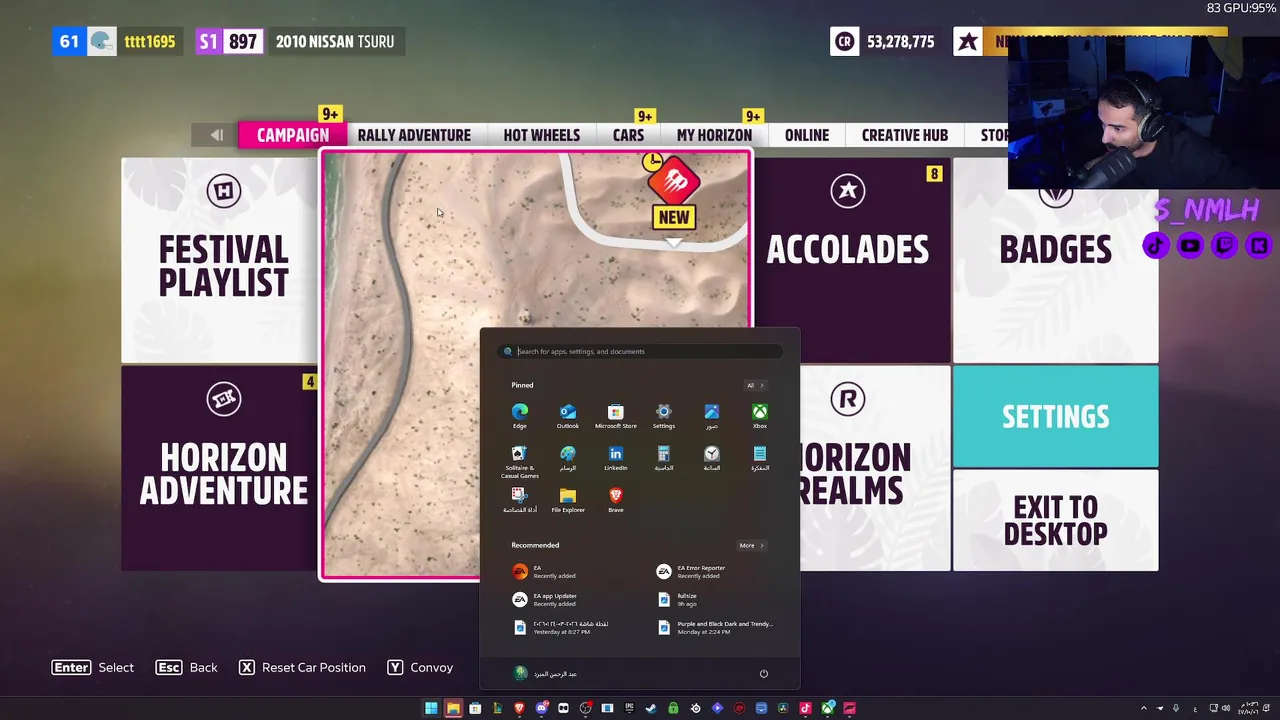
Task: Open taskbar clock and date
Action: (x=1248, y=708)
